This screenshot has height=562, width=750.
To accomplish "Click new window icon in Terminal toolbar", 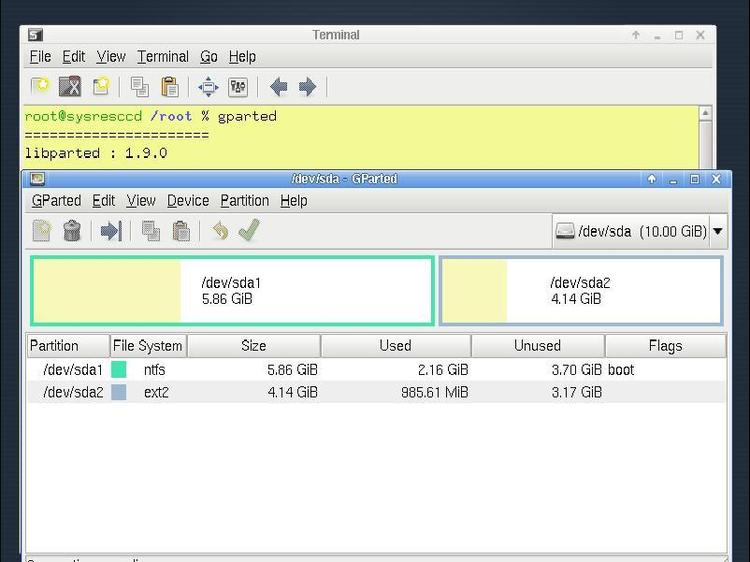I will coord(101,87).
